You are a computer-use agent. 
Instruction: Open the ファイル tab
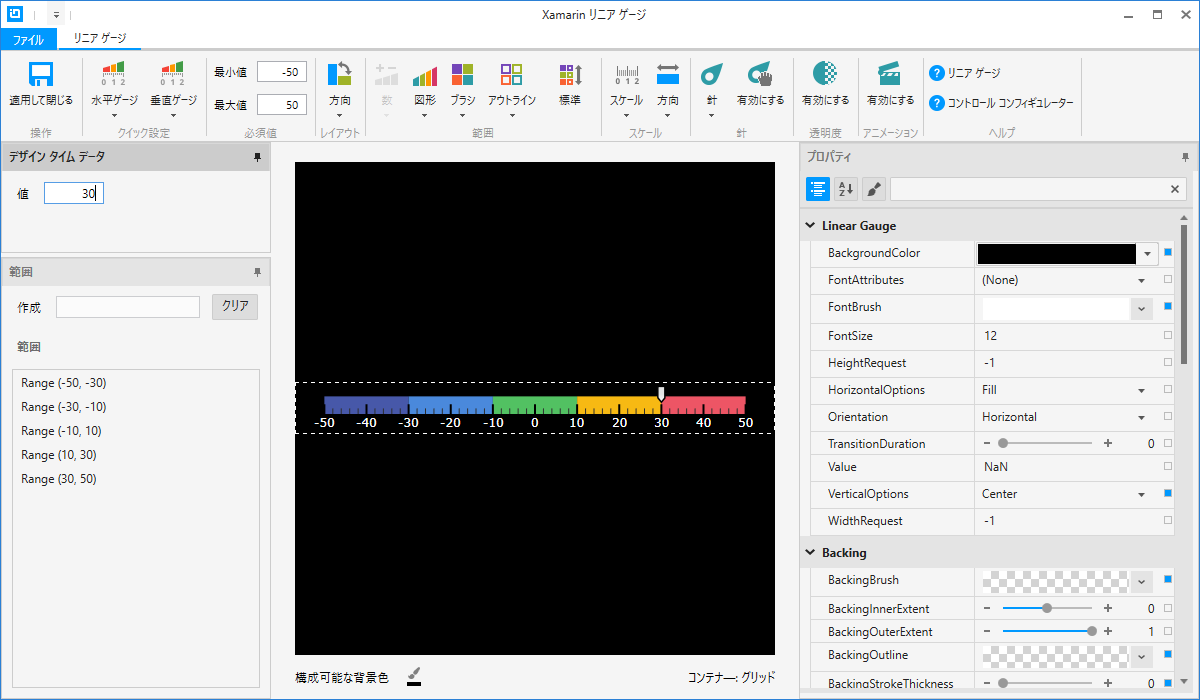(28, 39)
